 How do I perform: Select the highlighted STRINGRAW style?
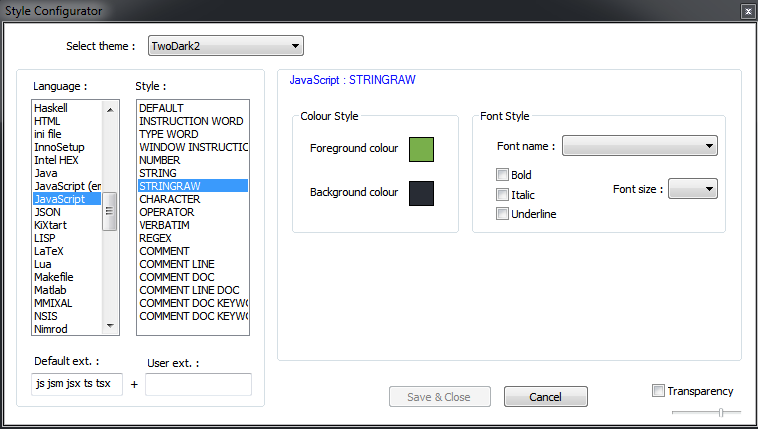[193, 186]
